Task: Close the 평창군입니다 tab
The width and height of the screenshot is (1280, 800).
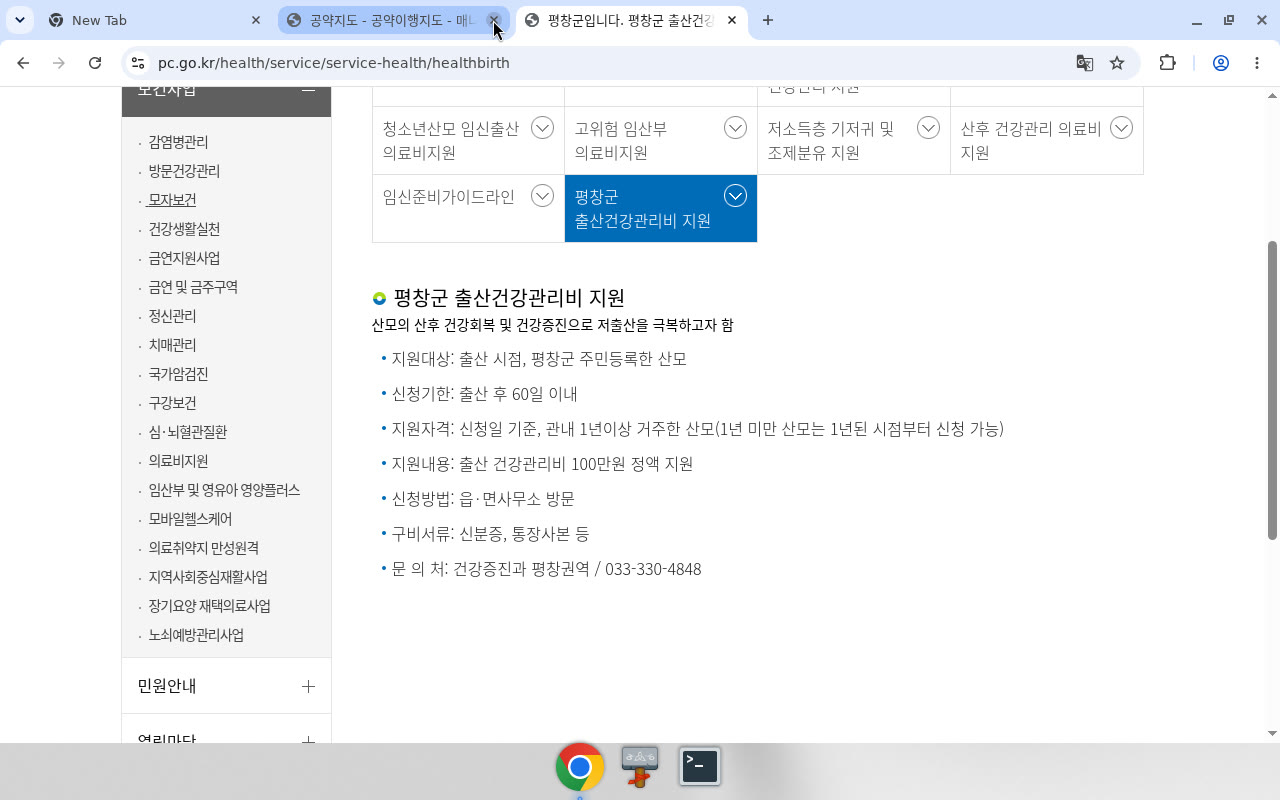Action: click(x=732, y=20)
